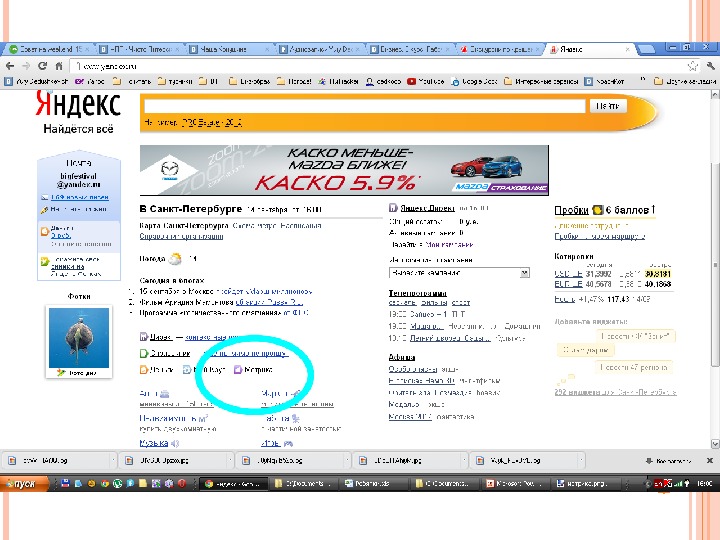Open a new tab with the new-tab button

pyautogui.click(x=647, y=49)
